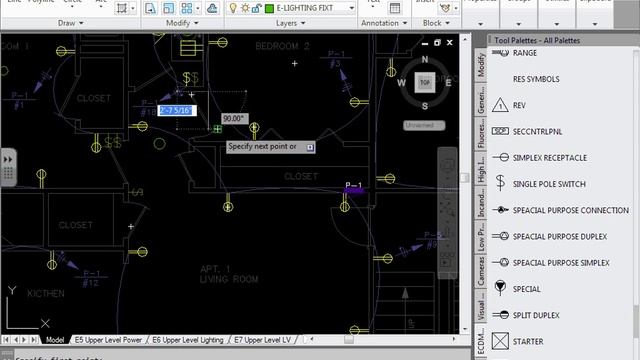Viewport: 640px width, 360px height.
Task: Go to the last layout tab arrow
Action: pyautogui.click(x=33, y=340)
